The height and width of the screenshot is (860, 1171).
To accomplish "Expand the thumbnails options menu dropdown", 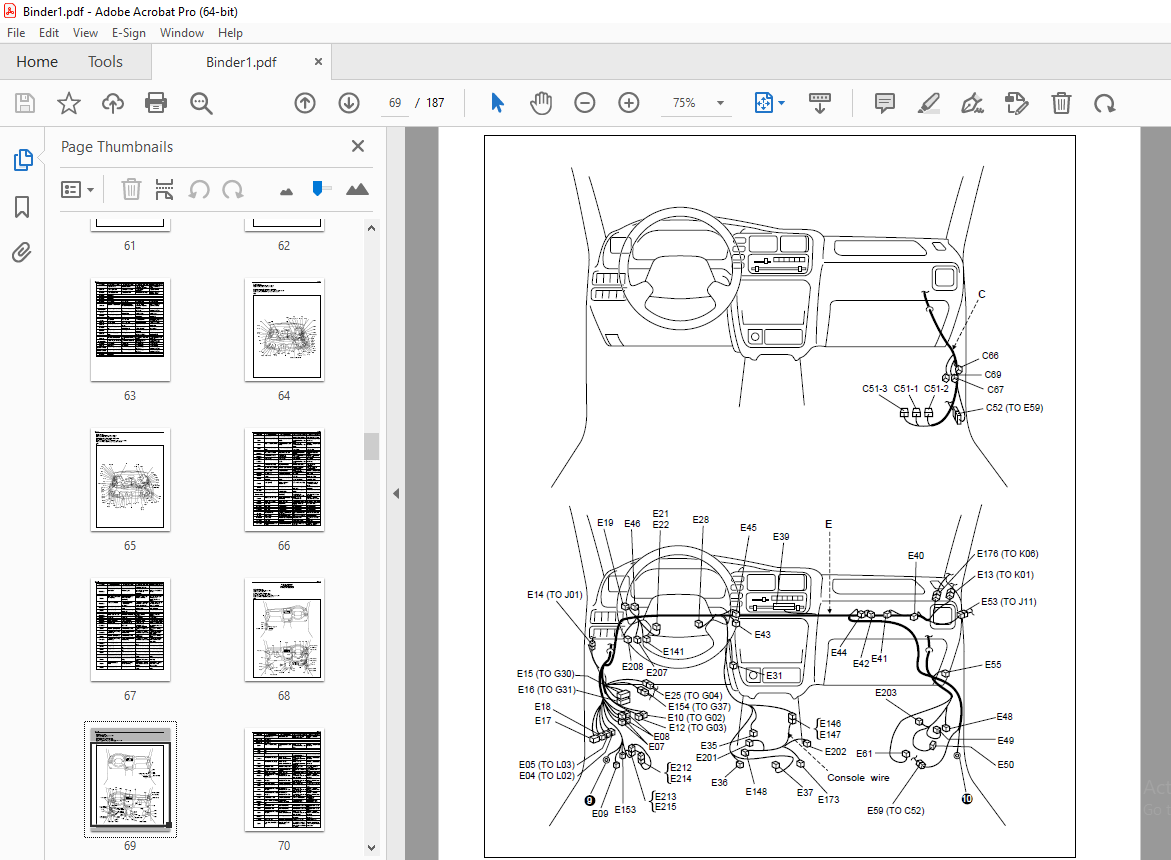I will (x=78, y=190).
